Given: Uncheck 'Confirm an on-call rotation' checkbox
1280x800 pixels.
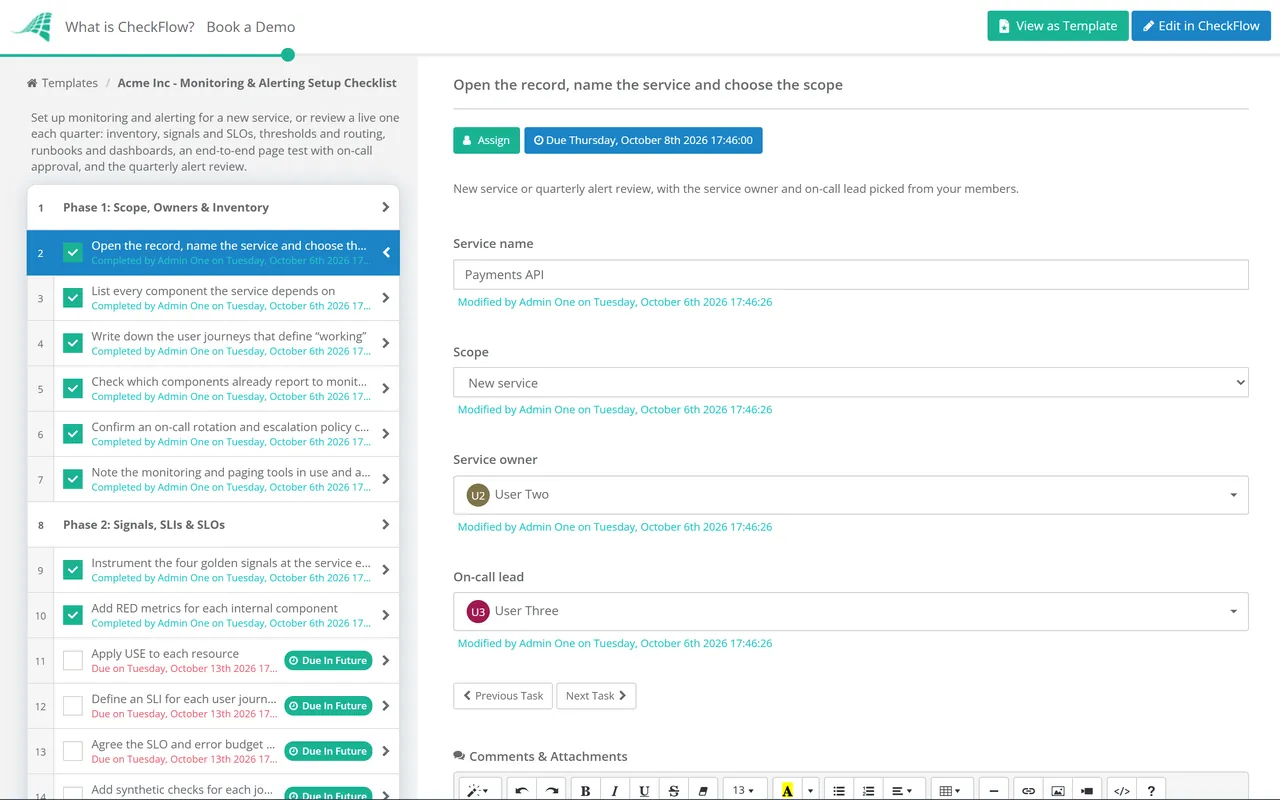Looking at the screenshot, I should click(73, 434).
